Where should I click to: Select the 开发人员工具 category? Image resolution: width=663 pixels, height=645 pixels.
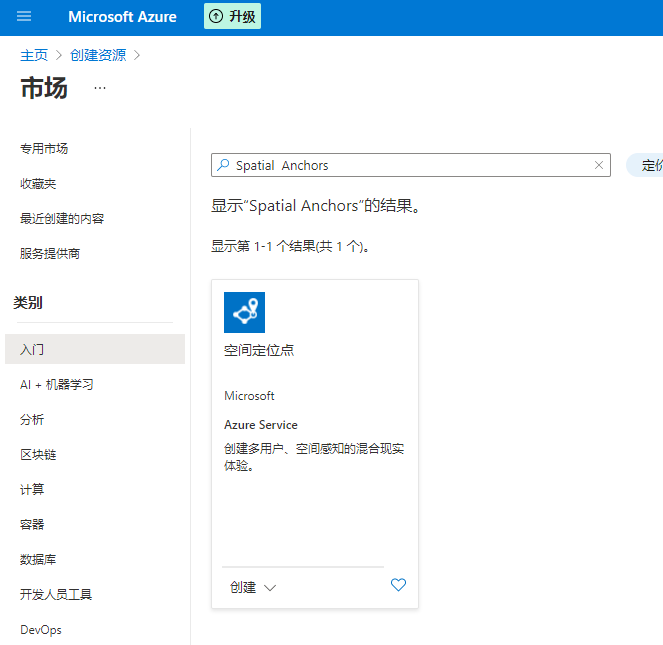(56, 595)
